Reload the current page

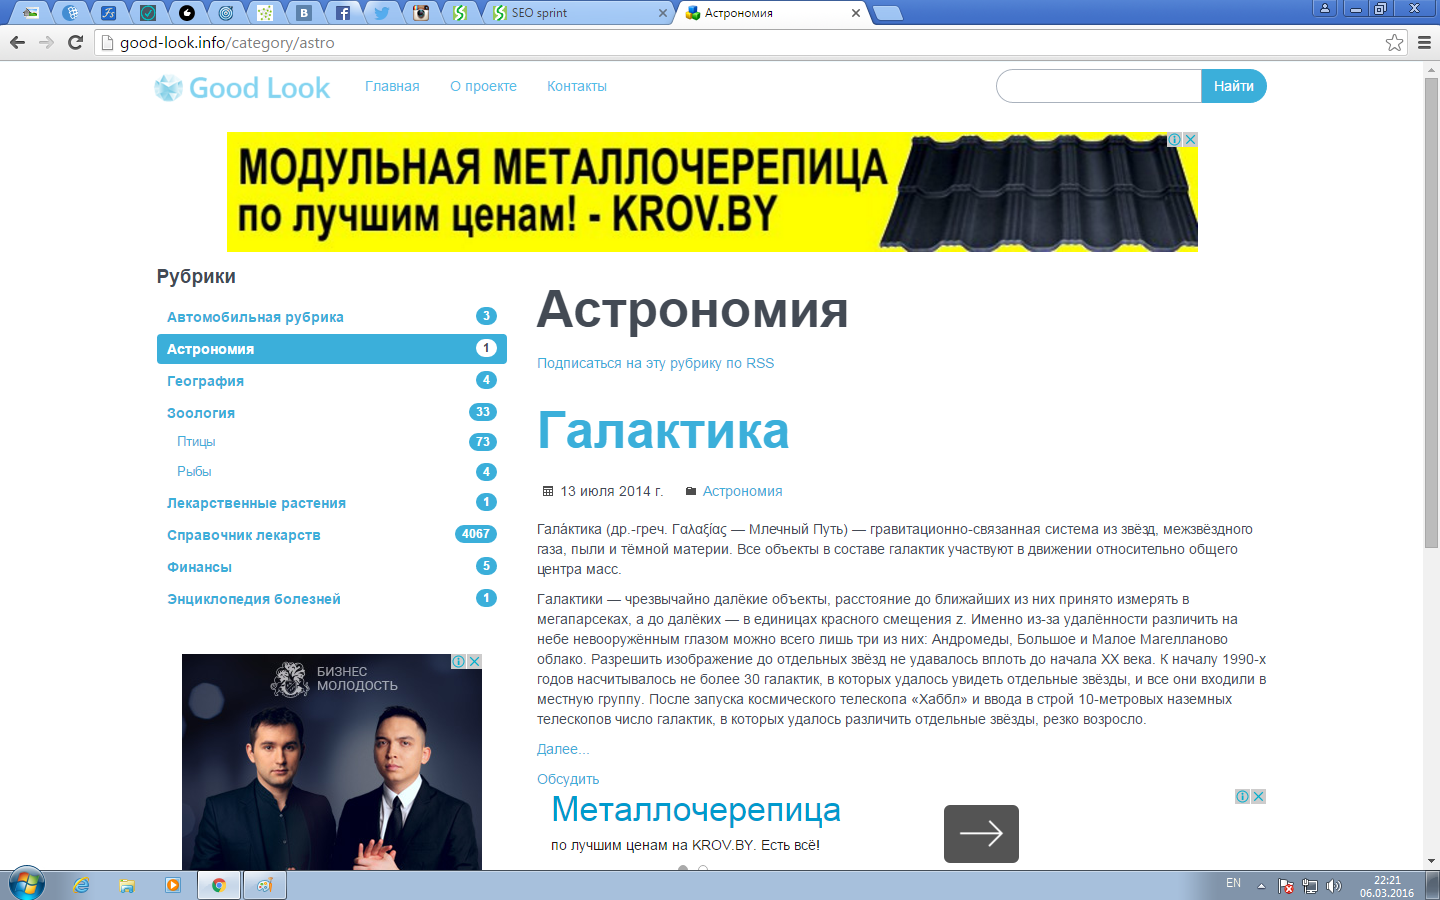(75, 42)
